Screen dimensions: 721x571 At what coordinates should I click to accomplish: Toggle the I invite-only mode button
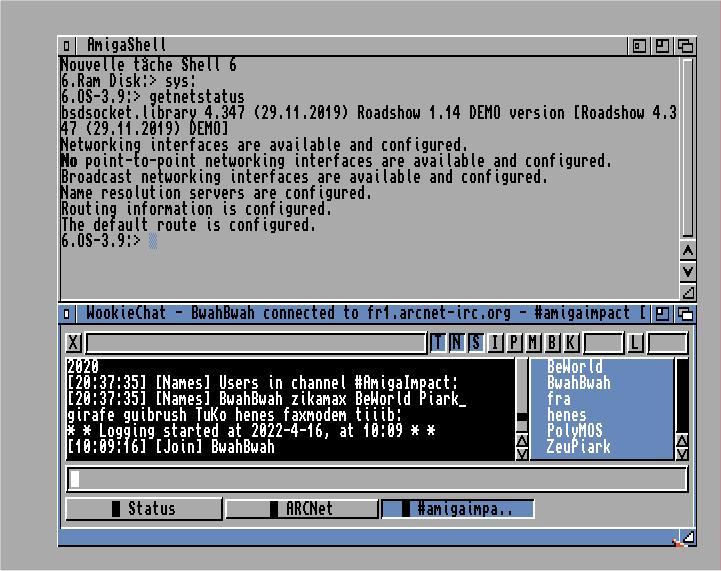495,343
